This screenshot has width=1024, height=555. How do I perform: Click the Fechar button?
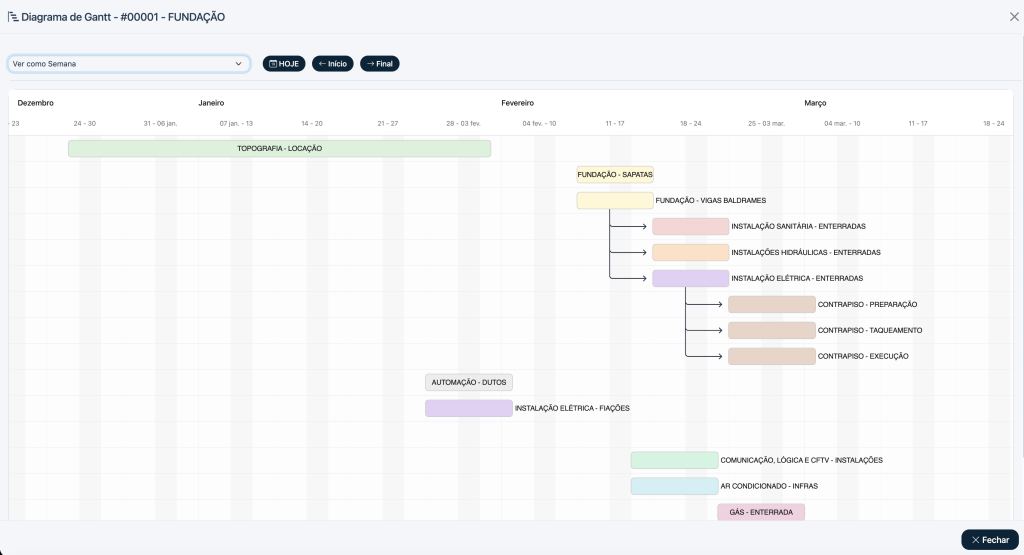[x=990, y=540]
